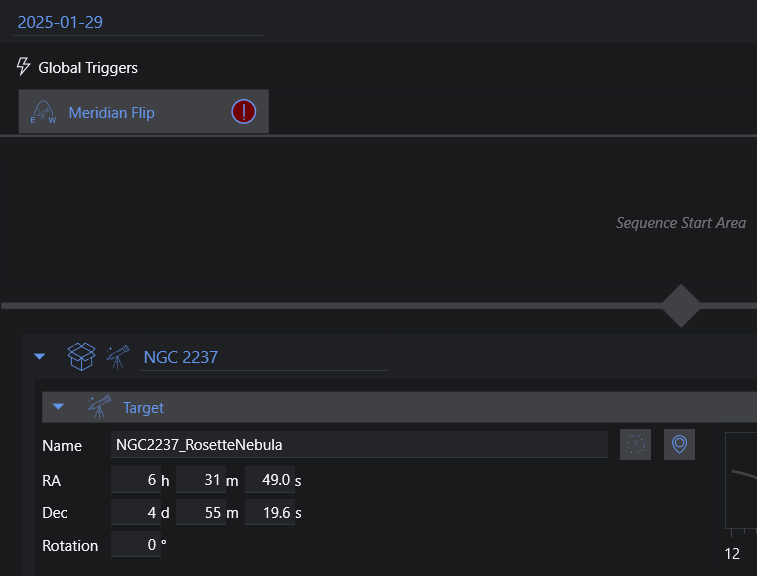Click the Global Triggers lightning bolt icon
This screenshot has height=576, width=757.
(x=23, y=67)
